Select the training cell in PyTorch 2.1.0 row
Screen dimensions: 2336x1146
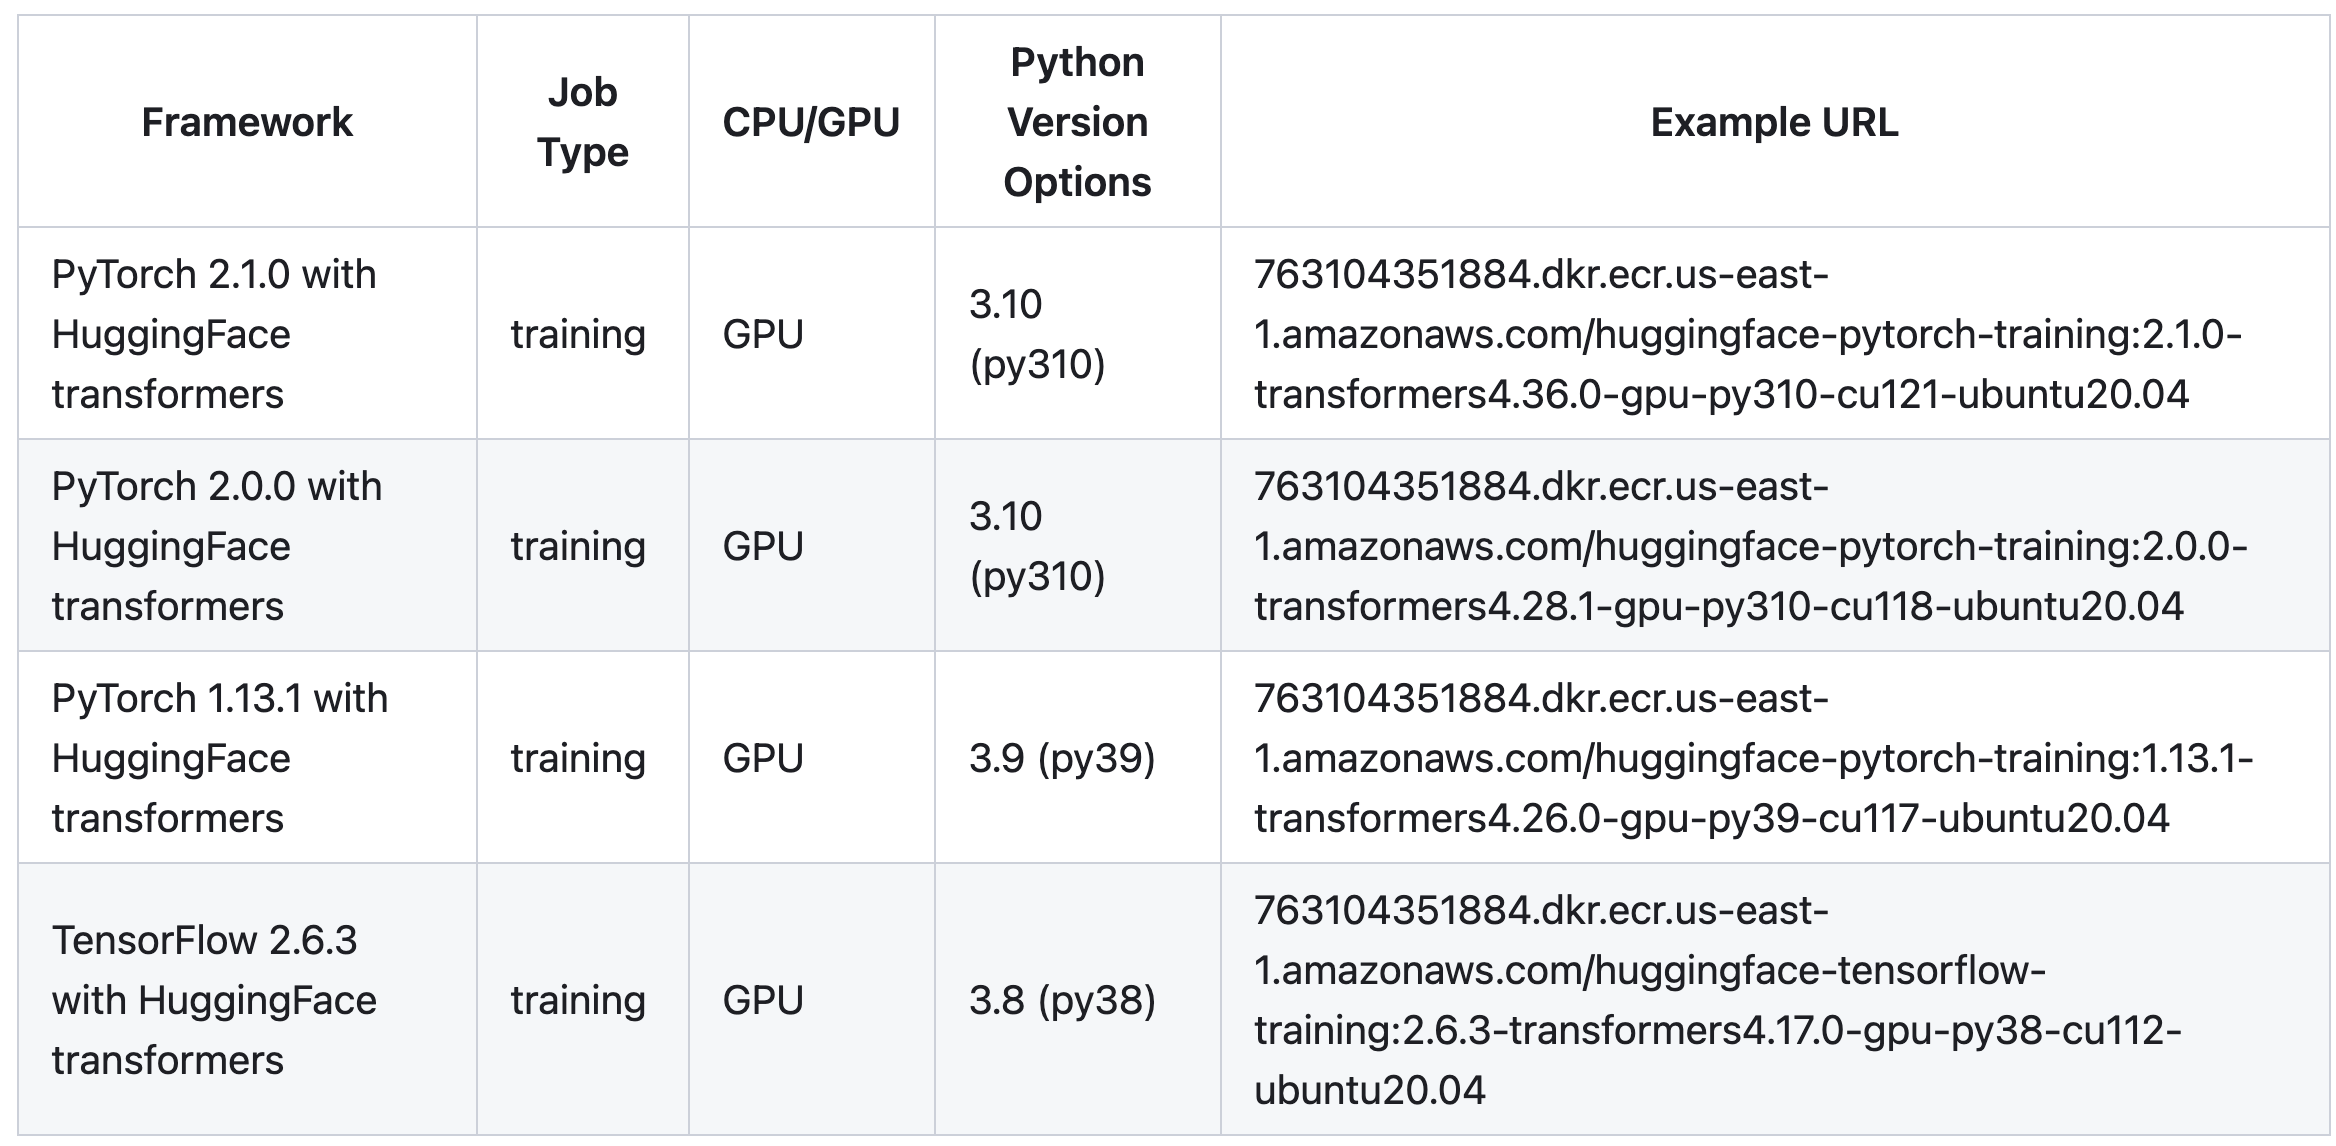click(x=578, y=334)
